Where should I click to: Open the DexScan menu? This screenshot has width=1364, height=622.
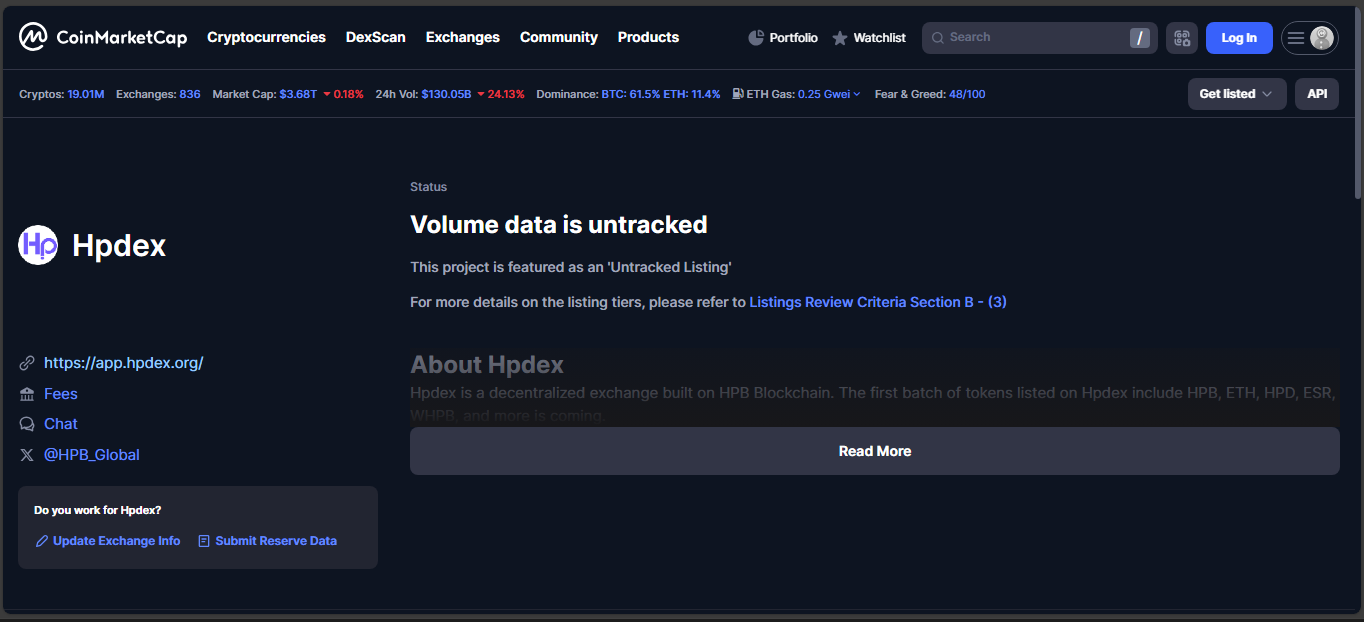376,37
